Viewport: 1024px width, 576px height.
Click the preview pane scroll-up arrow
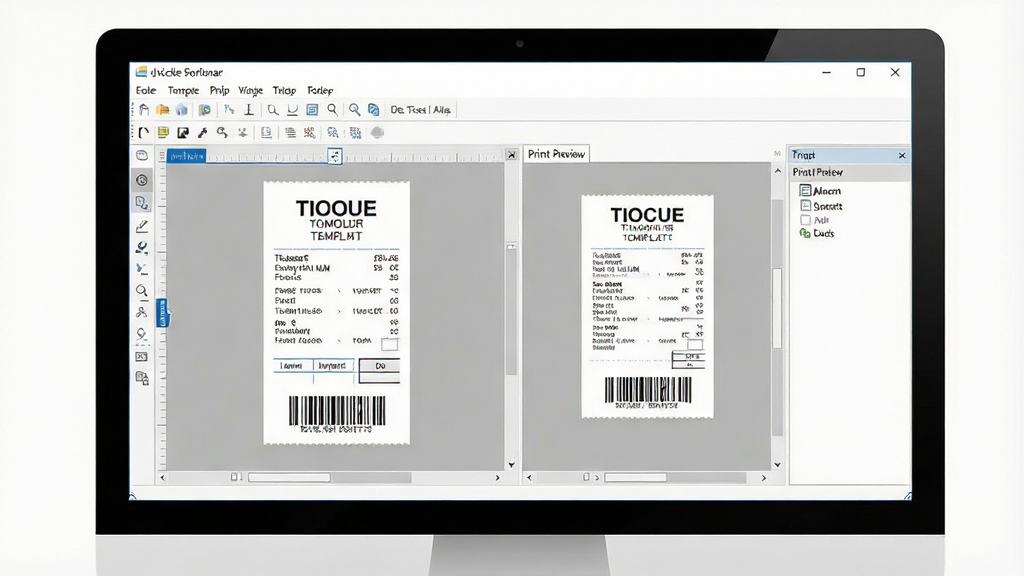(x=777, y=171)
